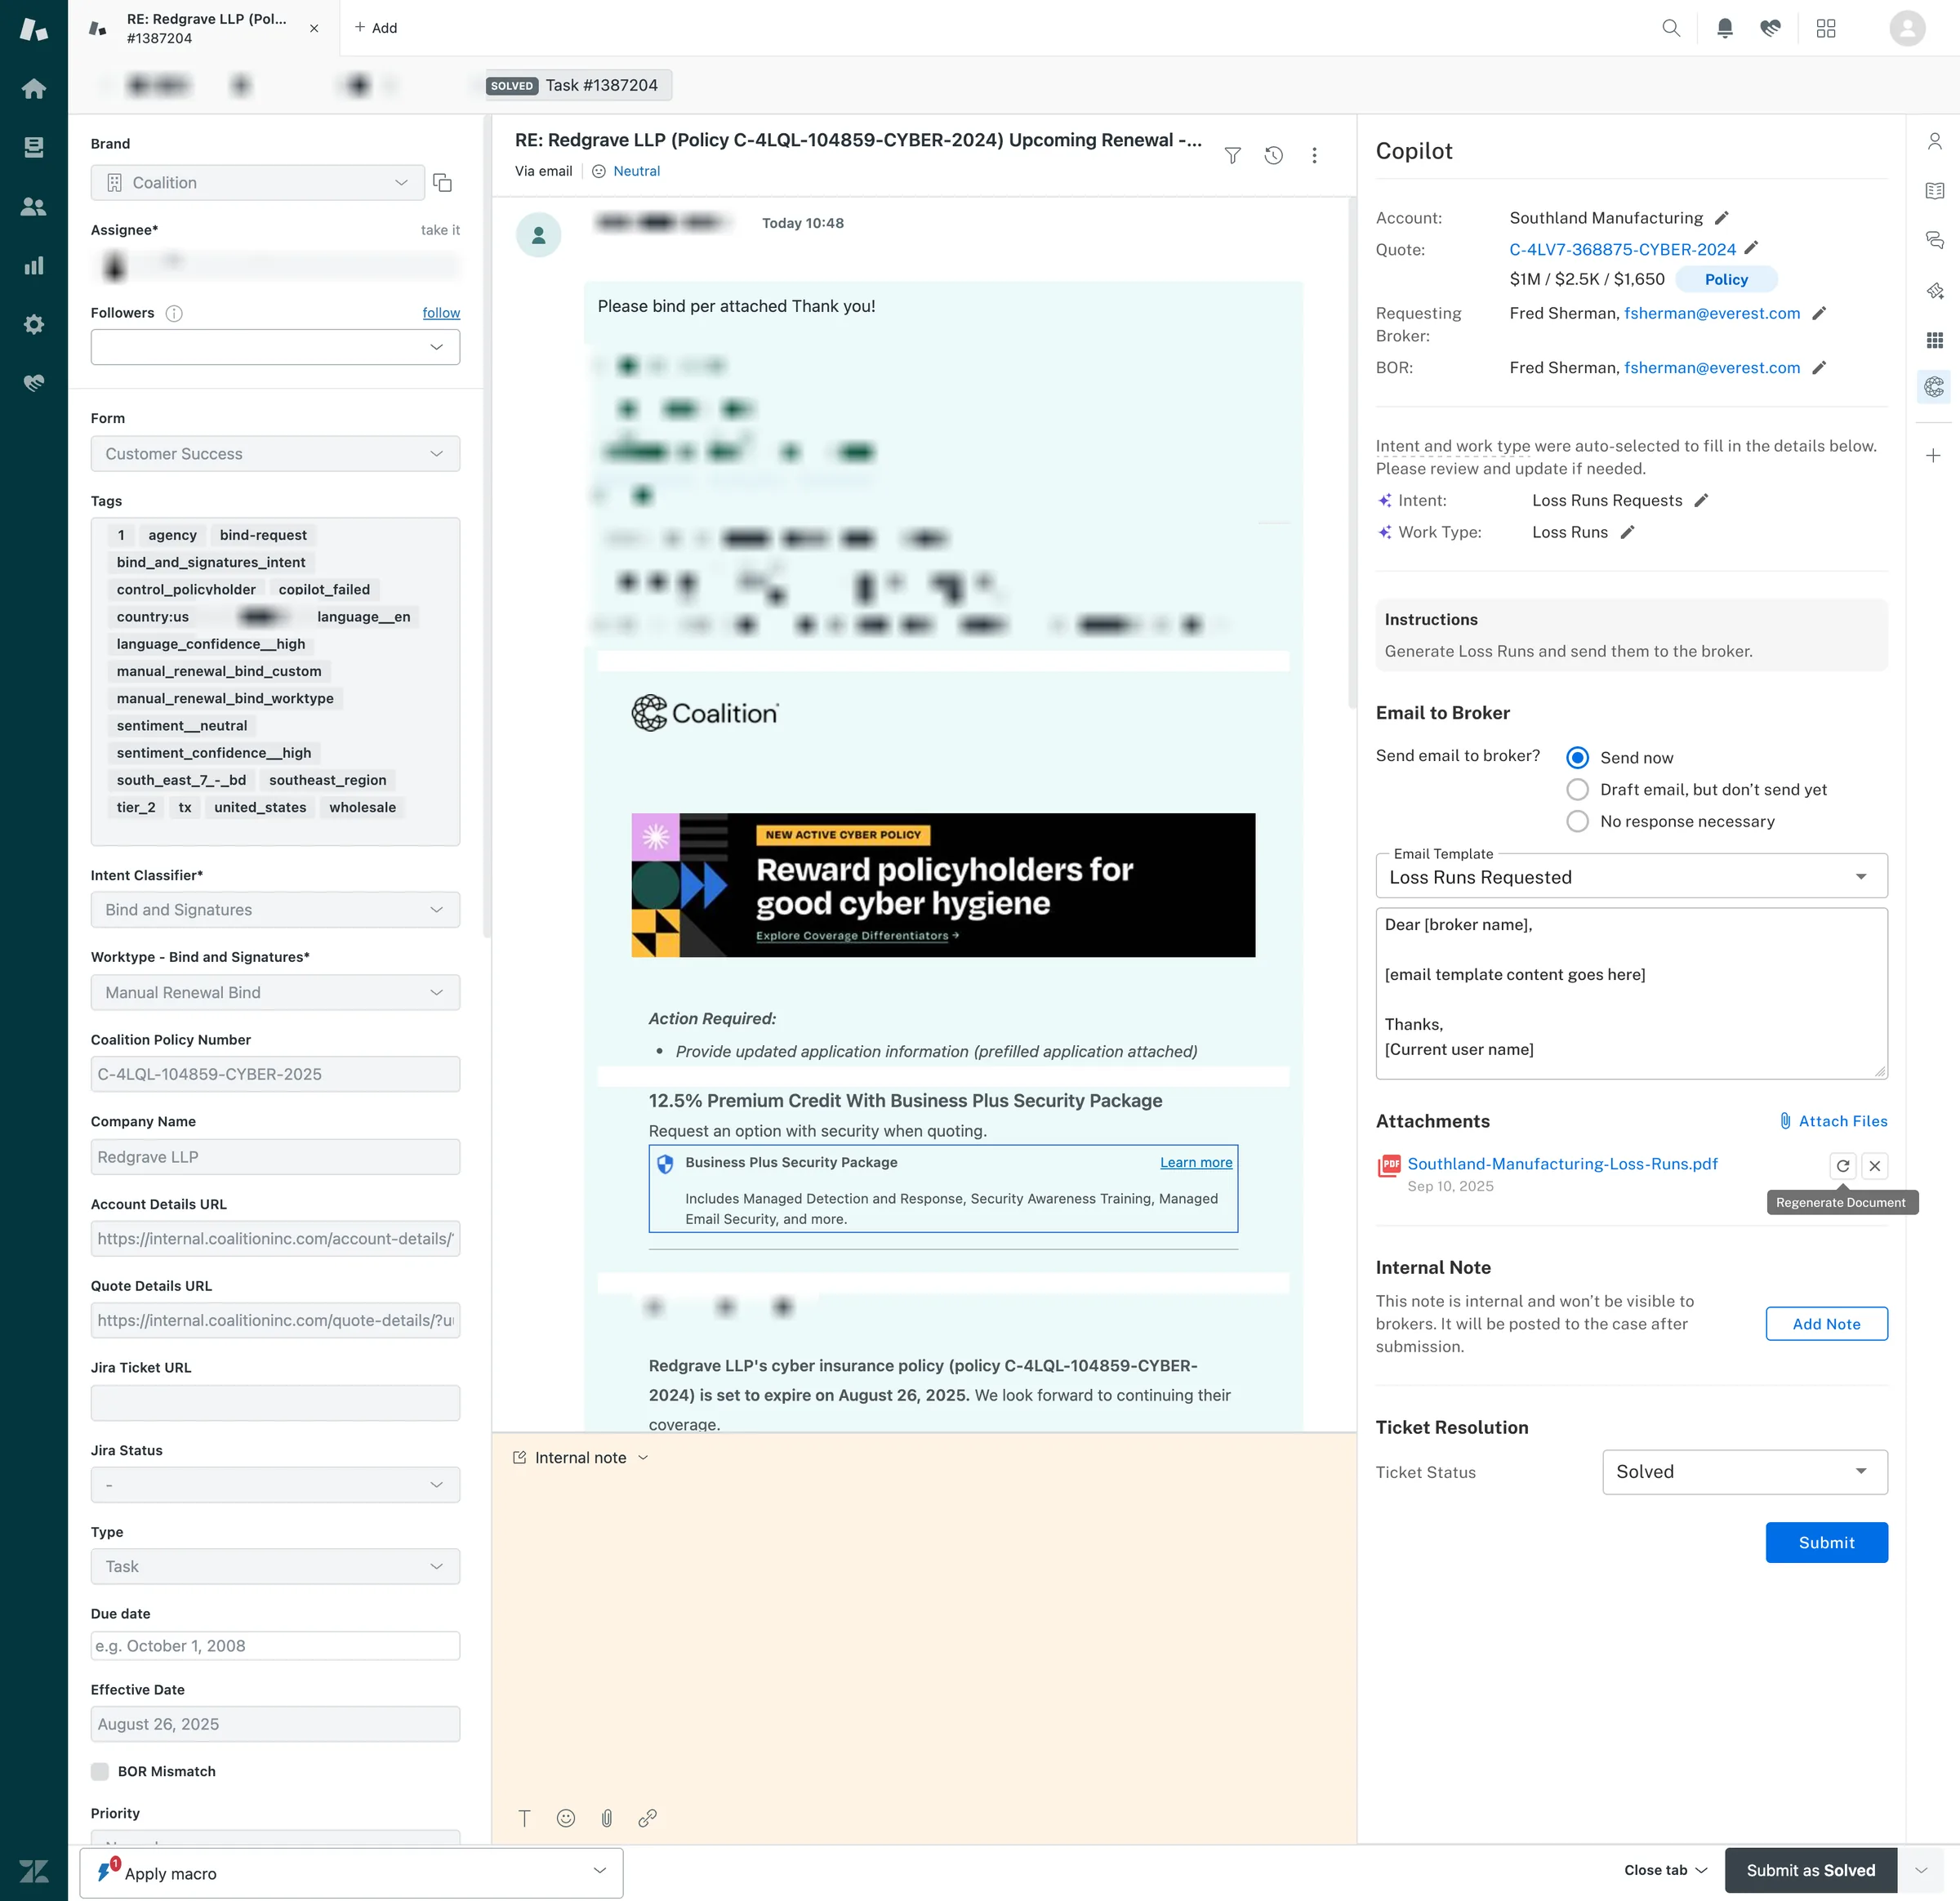Edit the Account name pencil icon
This screenshot has height=1901, width=1960.
1721,218
